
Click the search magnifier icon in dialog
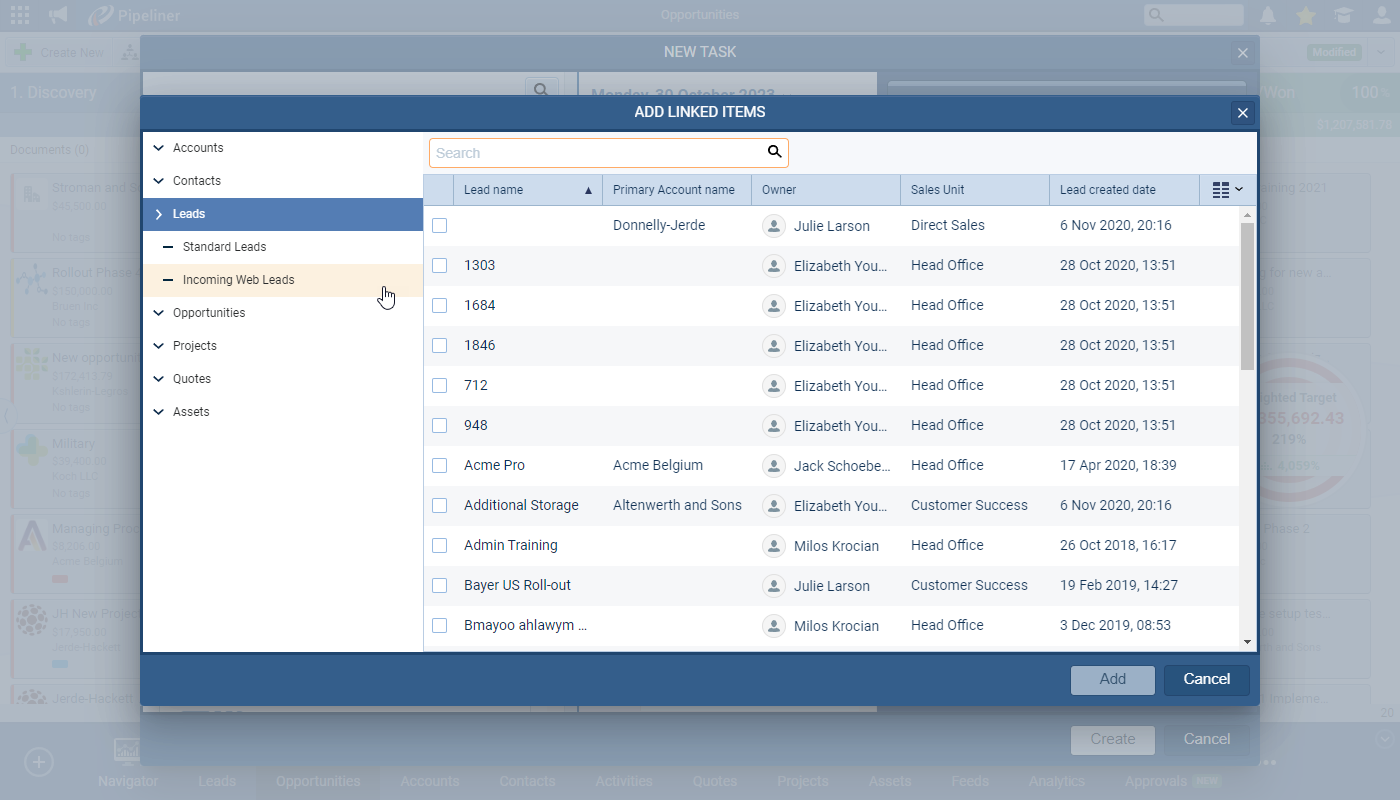coord(774,152)
